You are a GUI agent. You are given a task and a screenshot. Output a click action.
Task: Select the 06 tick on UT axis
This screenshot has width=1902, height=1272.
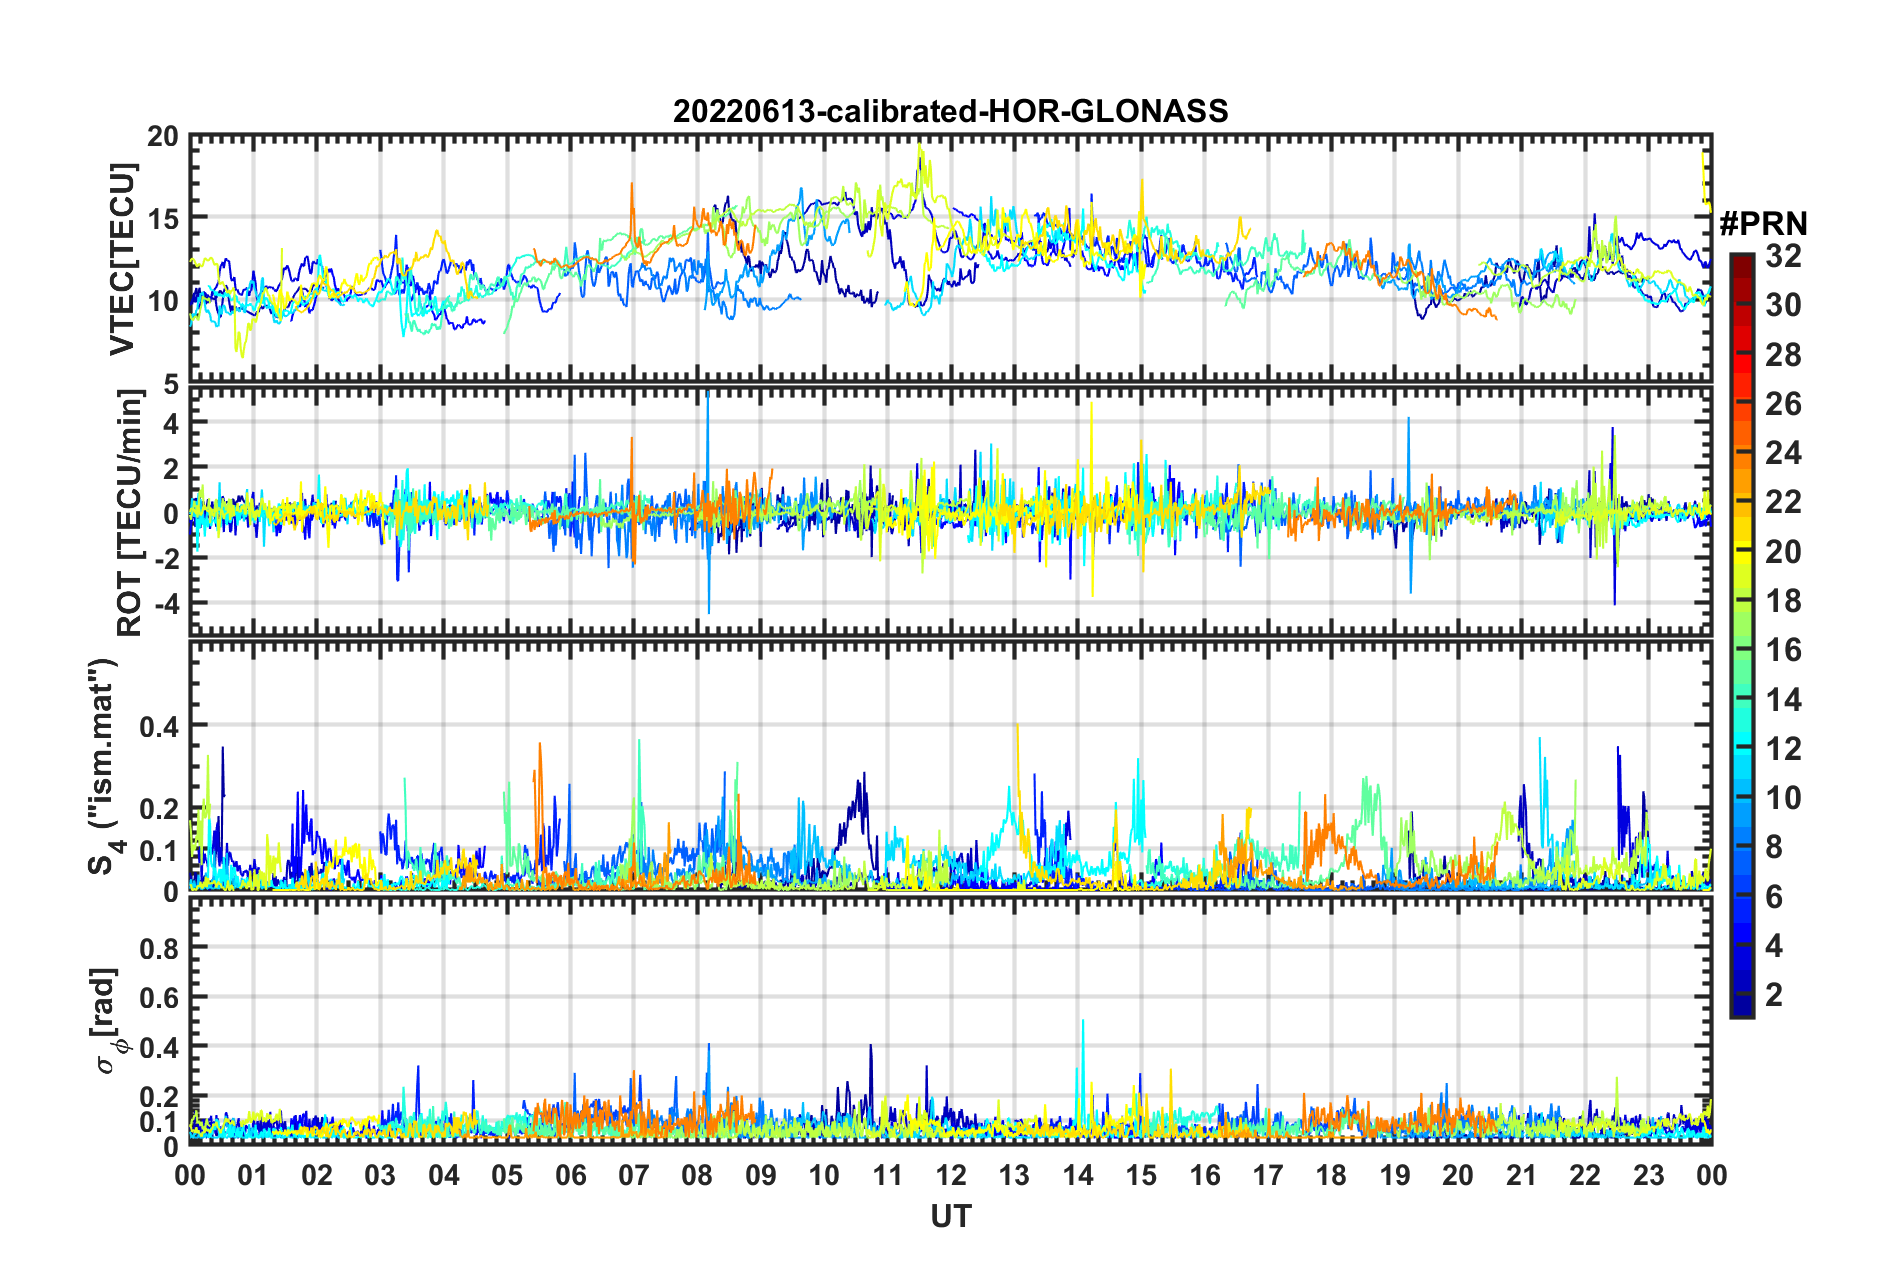coord(570,1175)
